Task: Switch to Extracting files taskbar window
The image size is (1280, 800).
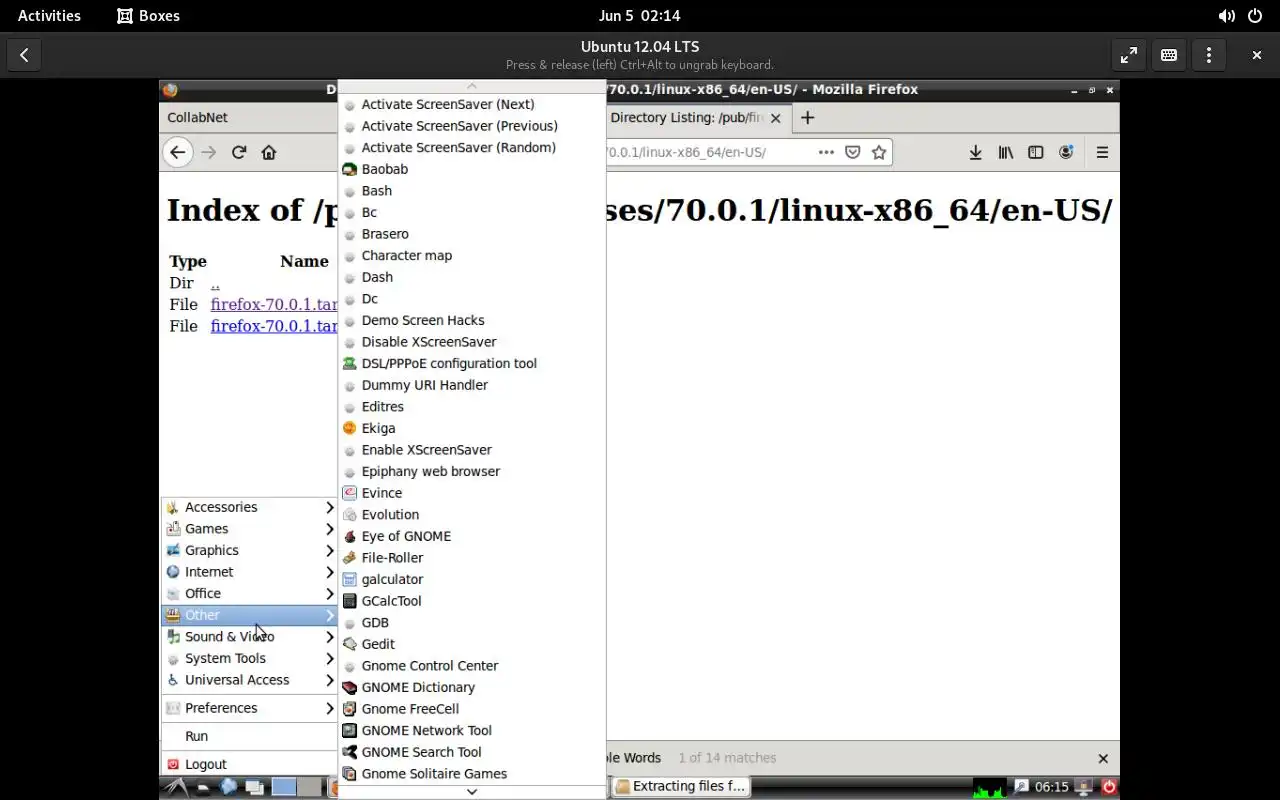Action: click(680, 787)
